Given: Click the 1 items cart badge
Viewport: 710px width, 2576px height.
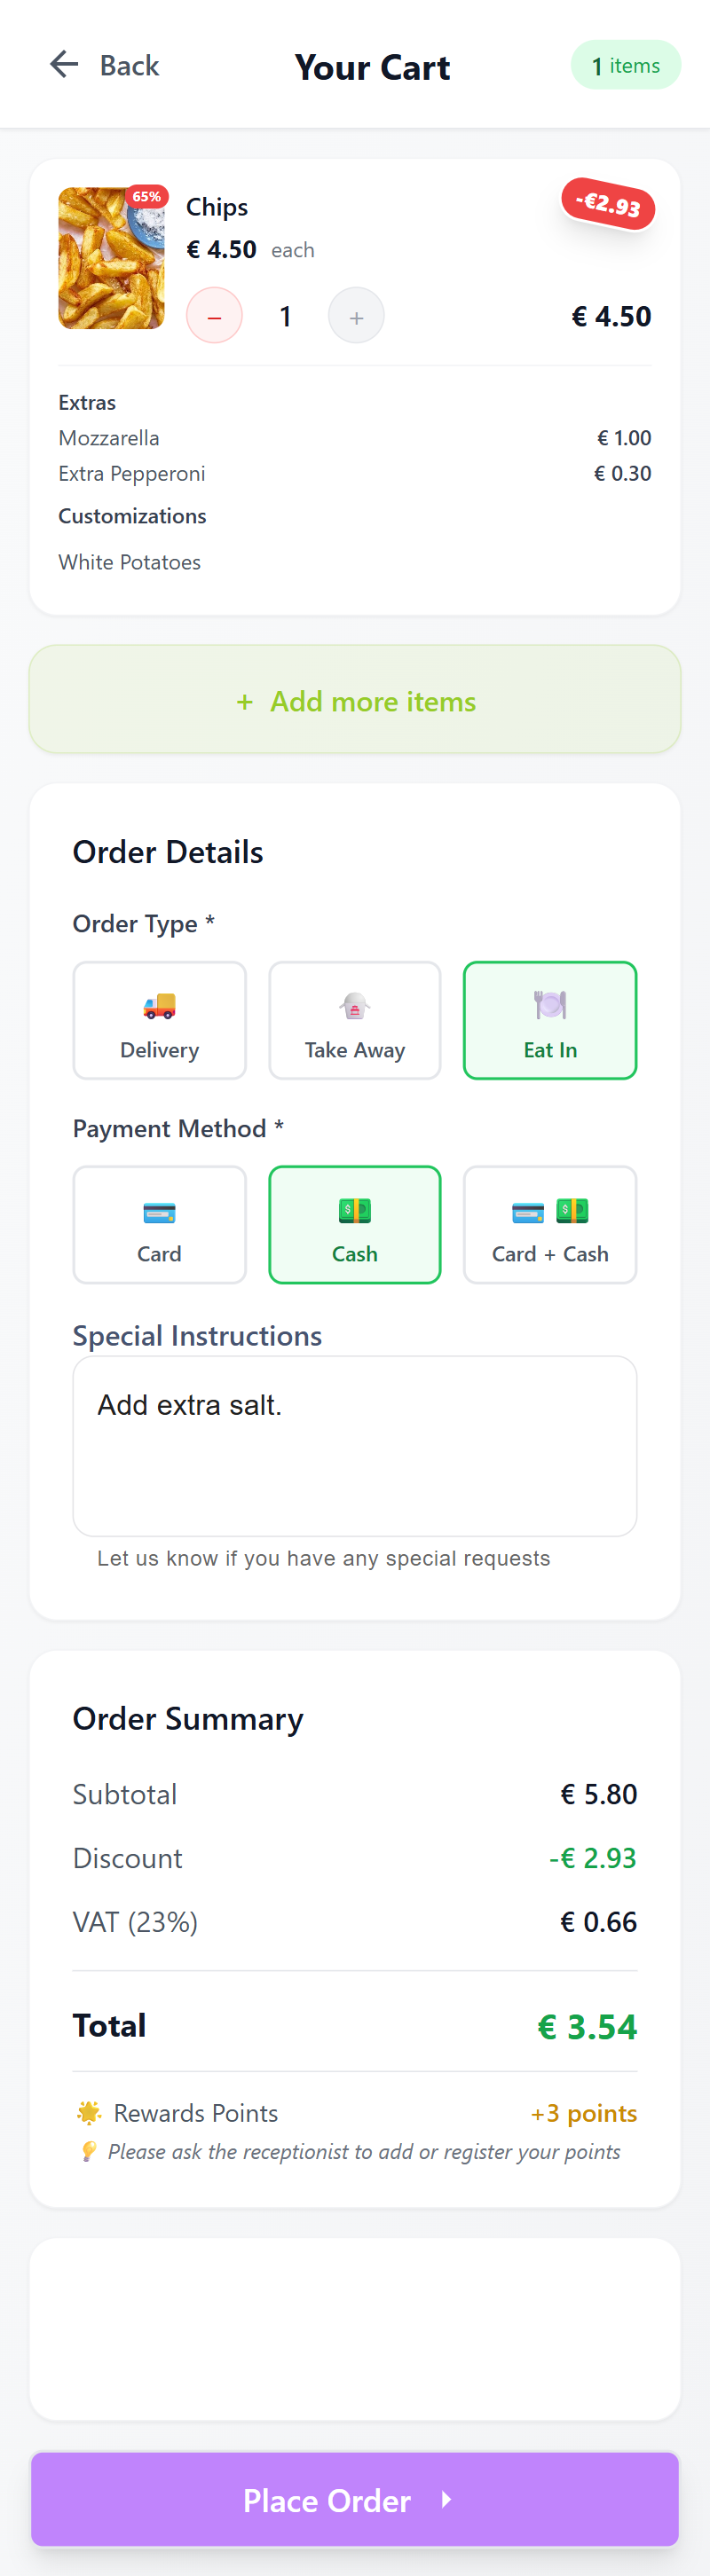Looking at the screenshot, I should [625, 66].
